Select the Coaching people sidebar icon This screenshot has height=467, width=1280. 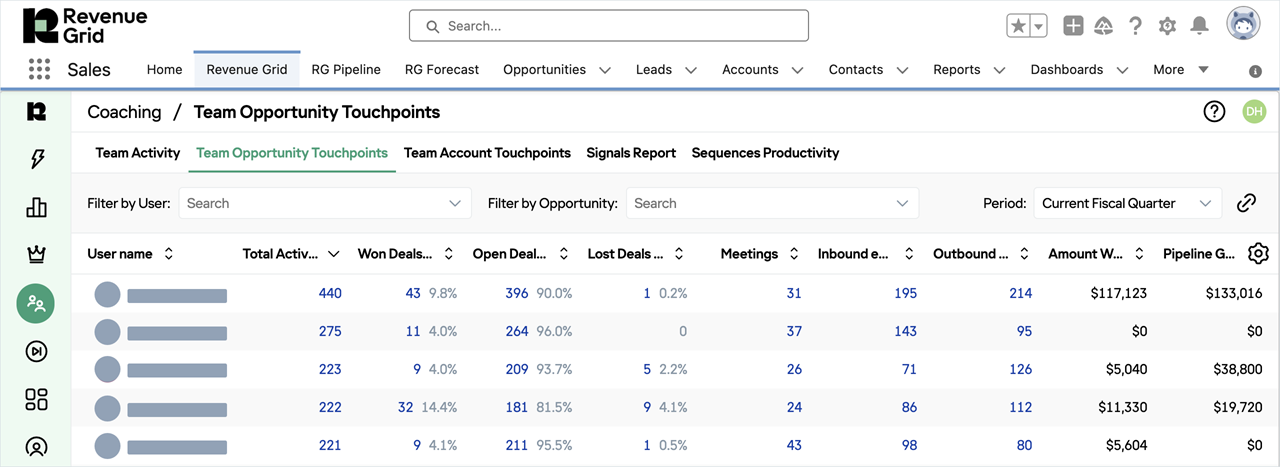pyautogui.click(x=37, y=303)
